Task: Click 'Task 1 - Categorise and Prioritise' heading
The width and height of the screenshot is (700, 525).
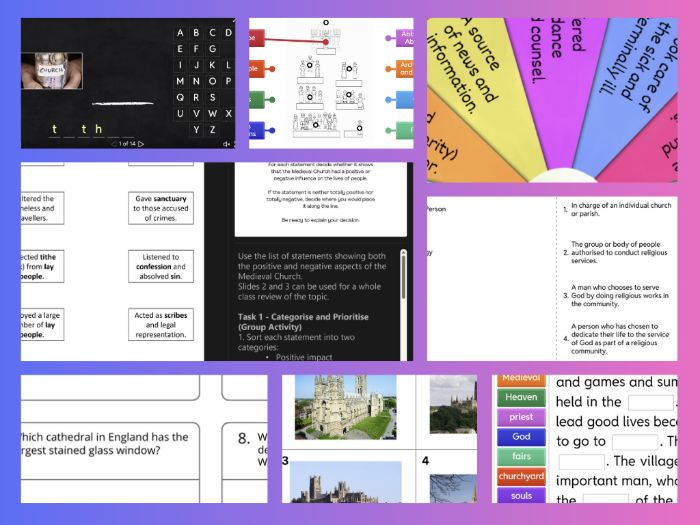Action: [303, 321]
